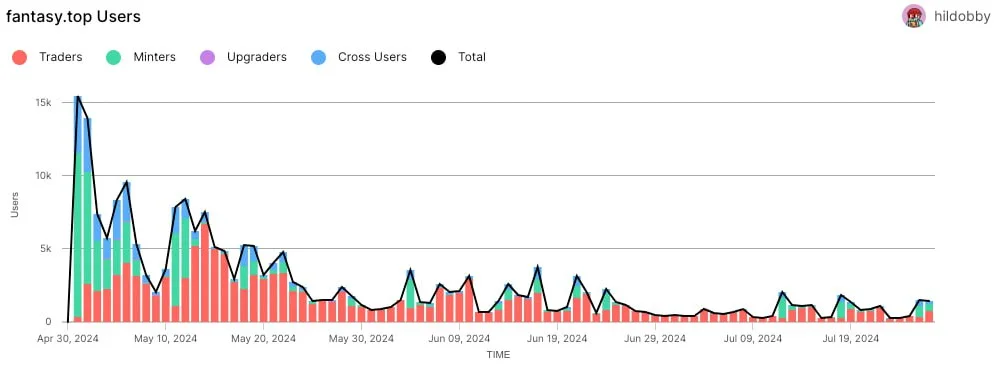
Task: Toggle the green Minters legend dot
Action: [x=114, y=57]
